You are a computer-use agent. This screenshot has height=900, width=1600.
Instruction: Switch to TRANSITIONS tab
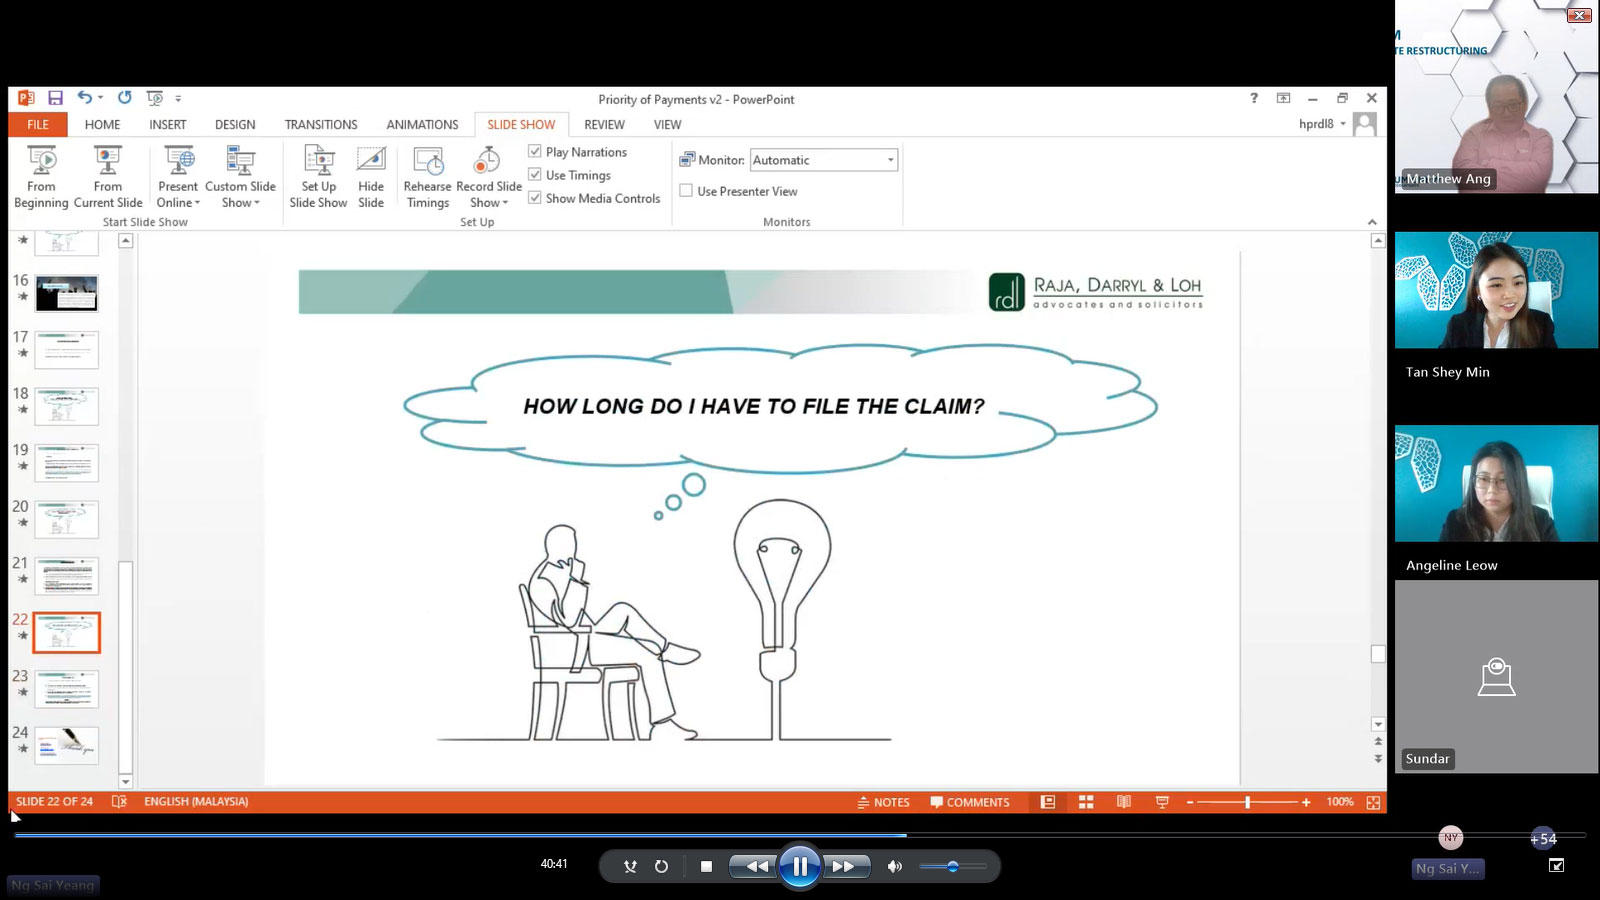[321, 124]
